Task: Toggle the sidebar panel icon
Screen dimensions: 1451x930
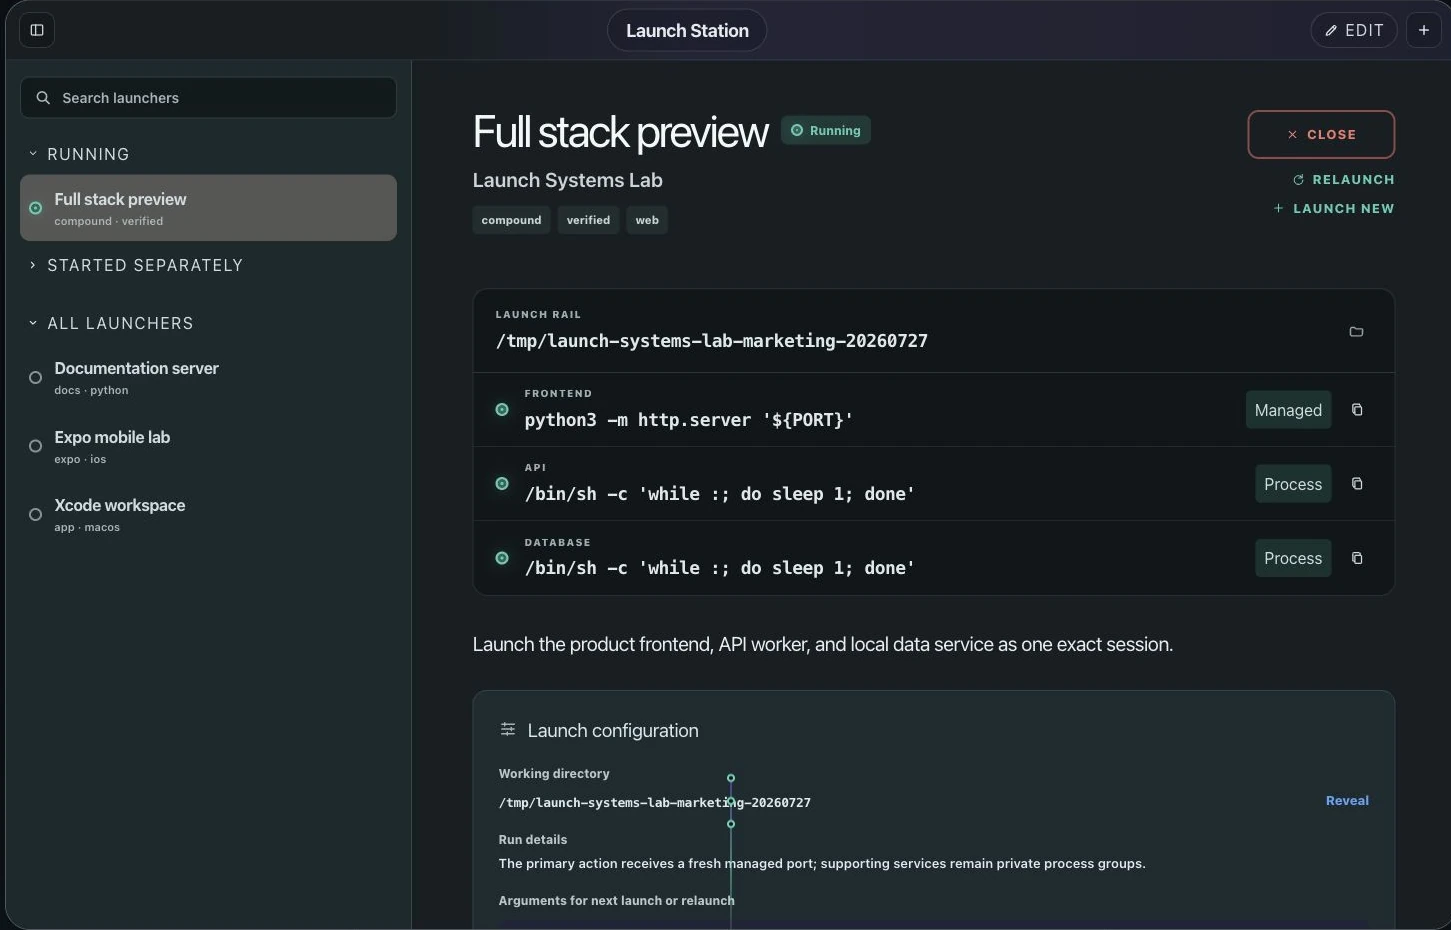Action: click(37, 30)
